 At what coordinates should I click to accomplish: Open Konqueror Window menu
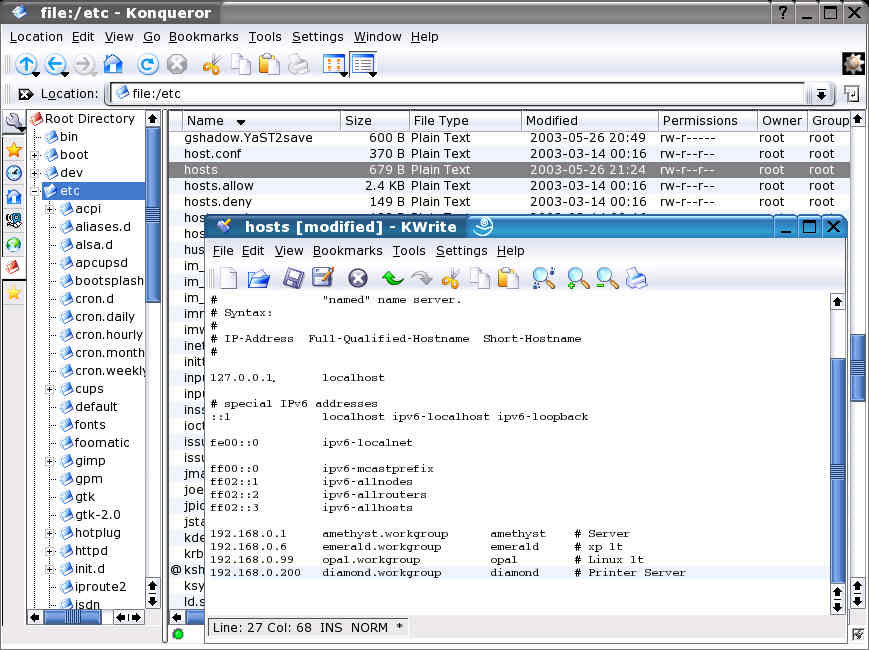(x=377, y=37)
